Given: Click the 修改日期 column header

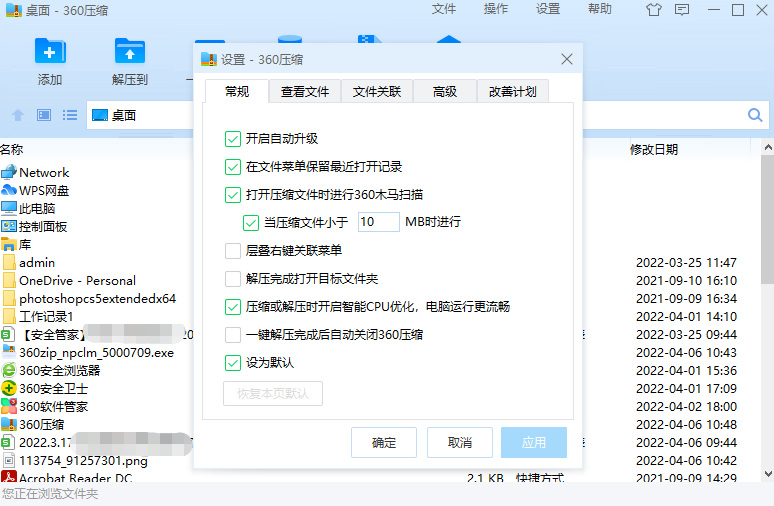Looking at the screenshot, I should click(x=654, y=150).
